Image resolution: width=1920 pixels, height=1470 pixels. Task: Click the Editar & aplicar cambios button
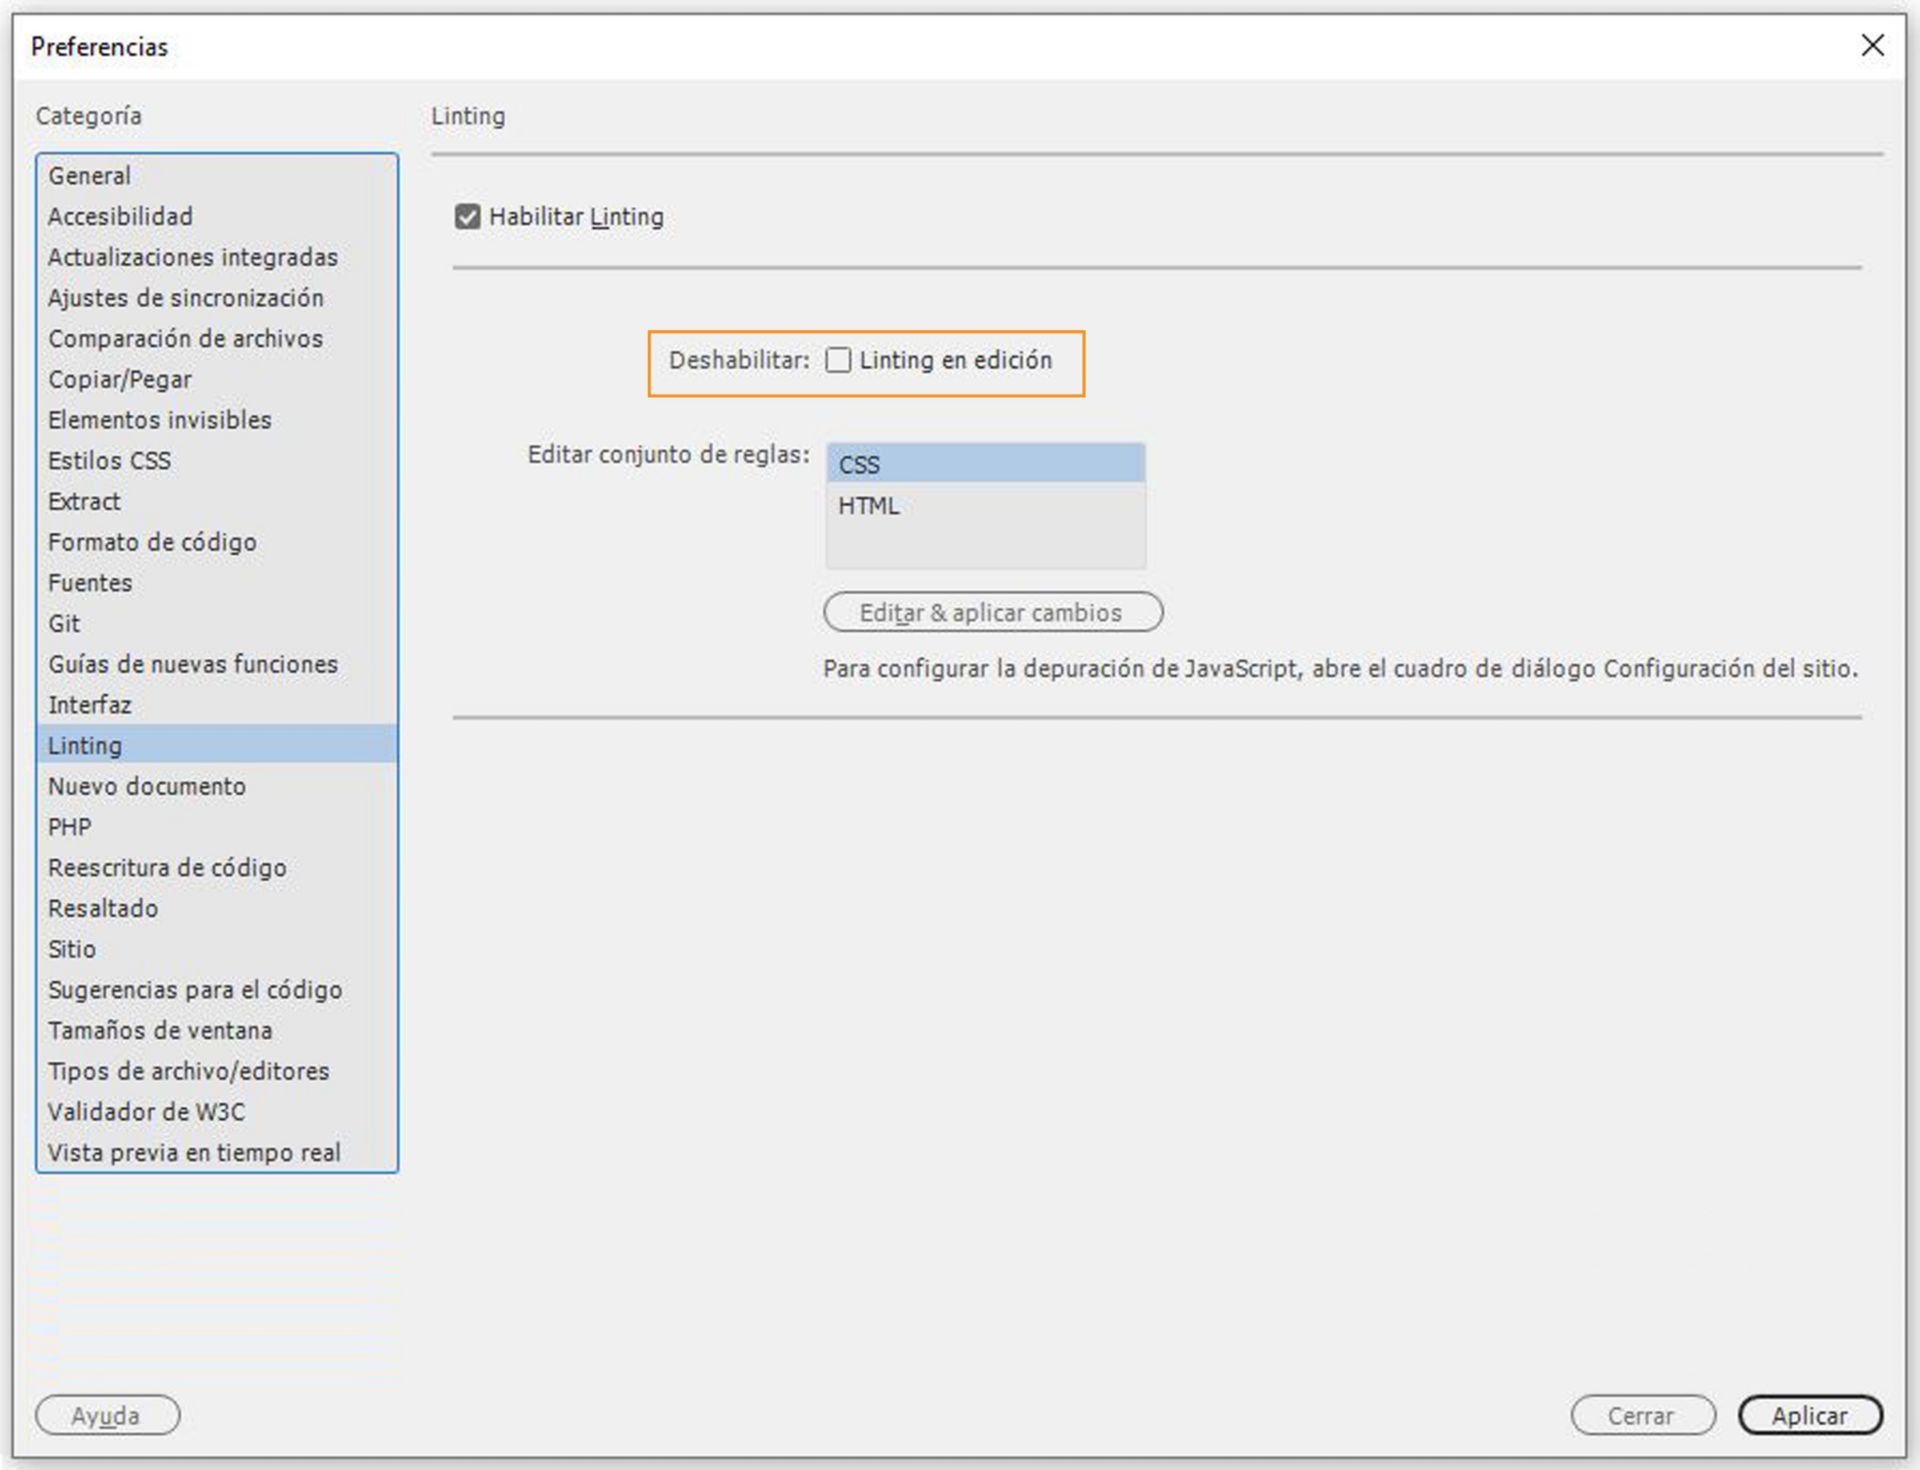point(992,613)
